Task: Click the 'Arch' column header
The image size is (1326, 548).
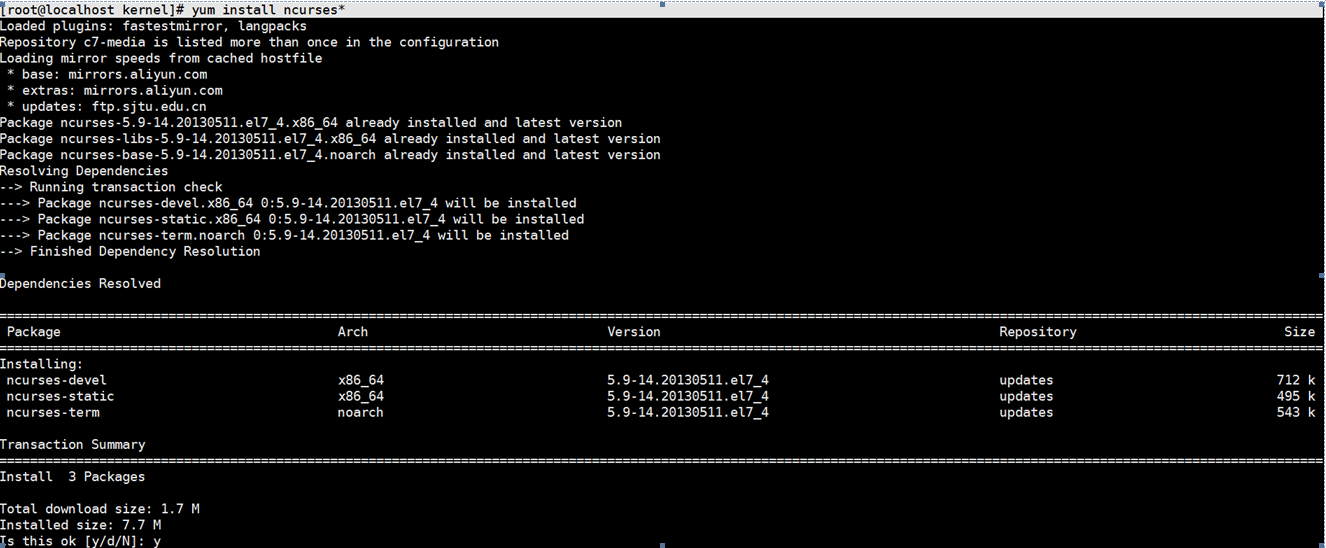Action: [x=353, y=332]
